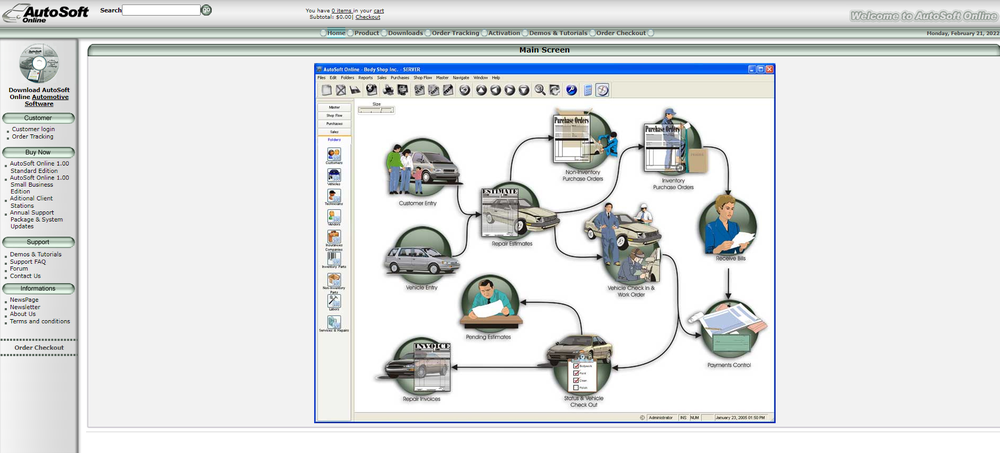Click the Customer Entry family-with-van graphic

coord(422,168)
